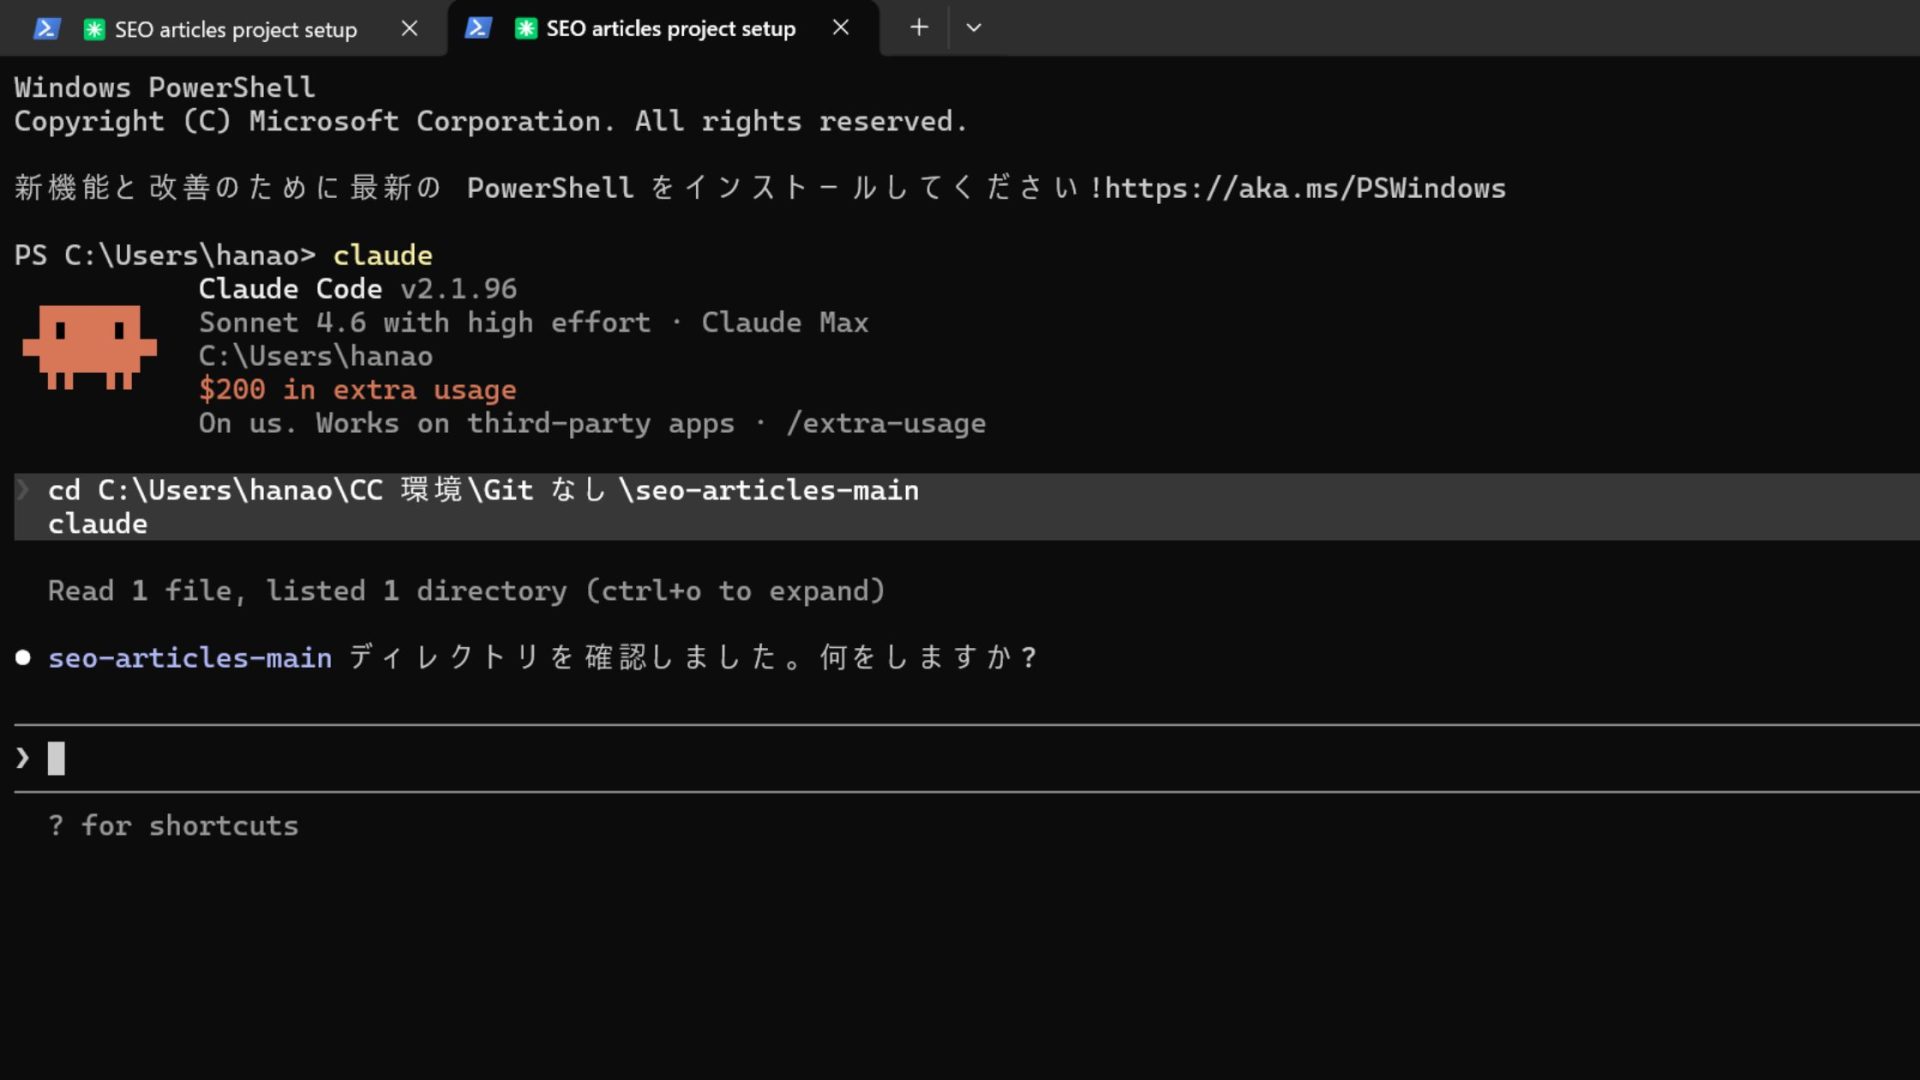Switch to the first SEO articles project setup tab

coord(235,29)
